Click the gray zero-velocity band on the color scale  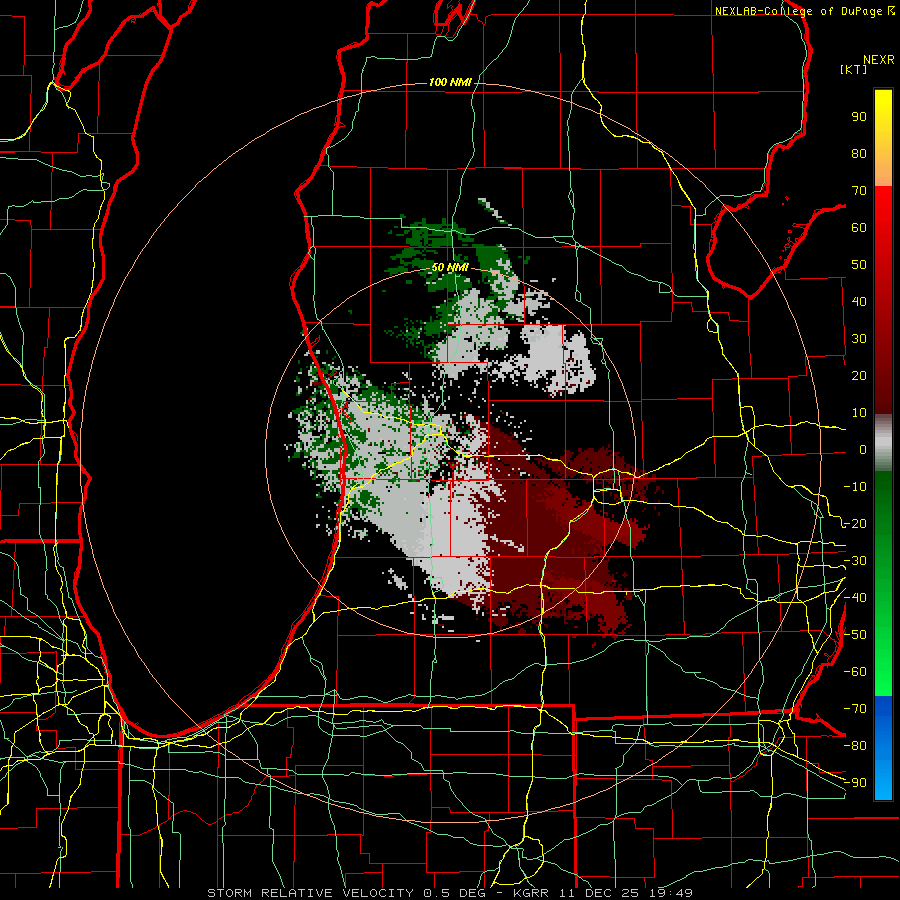pyautogui.click(x=883, y=443)
